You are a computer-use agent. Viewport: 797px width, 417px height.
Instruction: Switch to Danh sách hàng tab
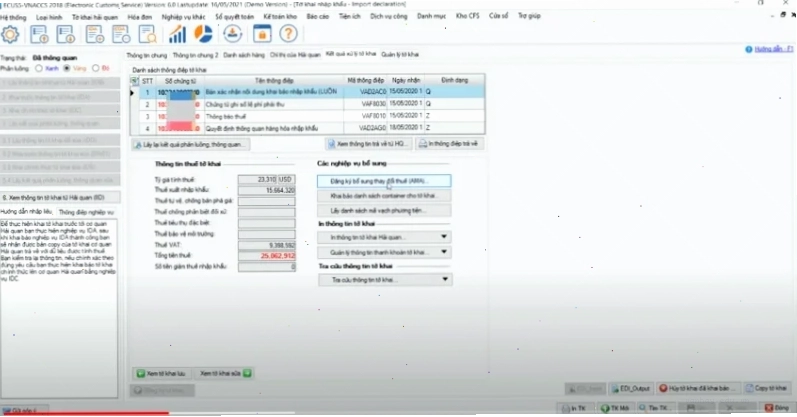[x=244, y=55]
